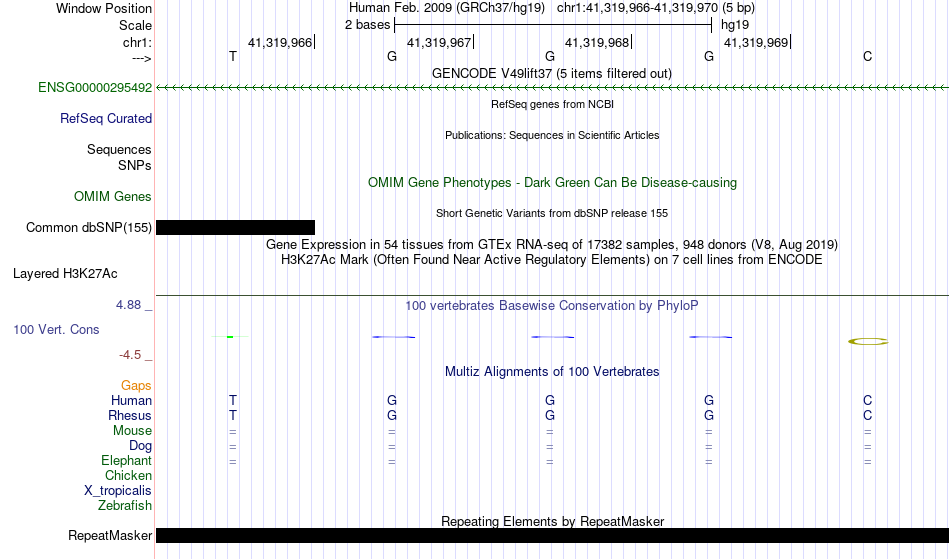The height and width of the screenshot is (559, 950).
Task: Click the PhyloP maximum value 4.88
Action: point(128,305)
